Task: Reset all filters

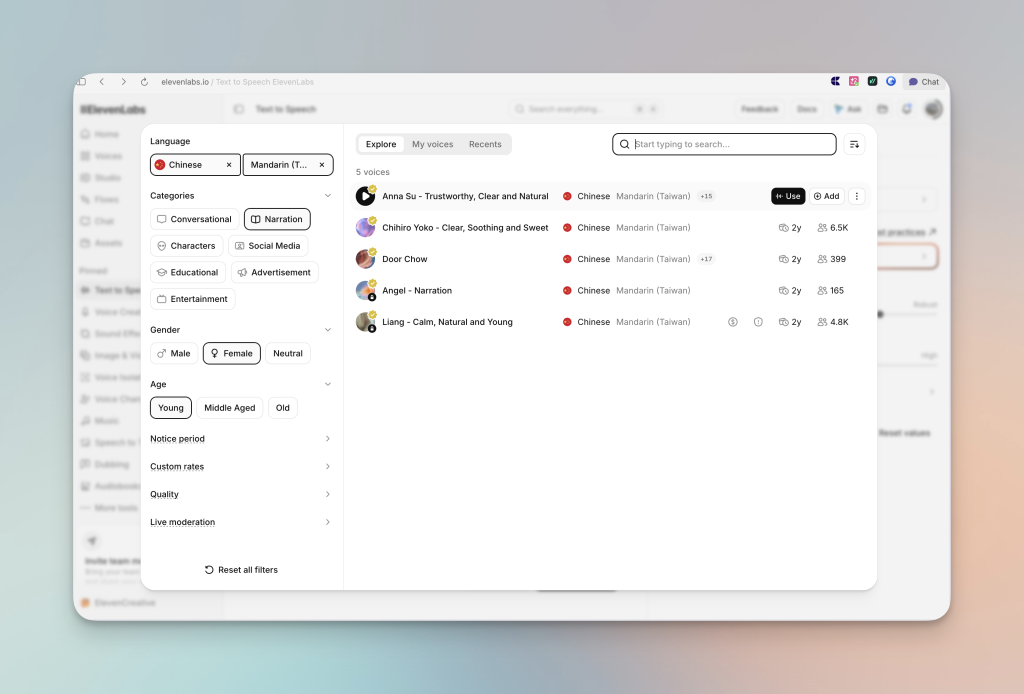Action: coord(242,570)
